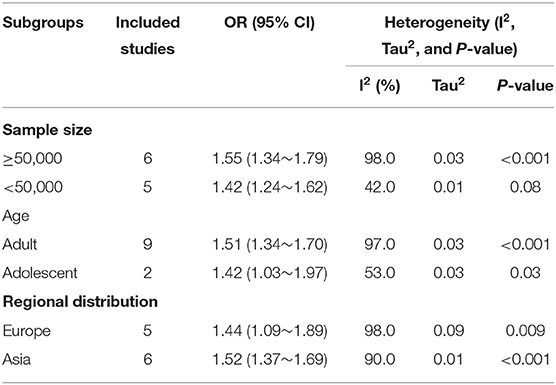556x385 pixels.
Task: Click the 1.42 (1.03~1.97) odds ratio cell
Action: 270,273
